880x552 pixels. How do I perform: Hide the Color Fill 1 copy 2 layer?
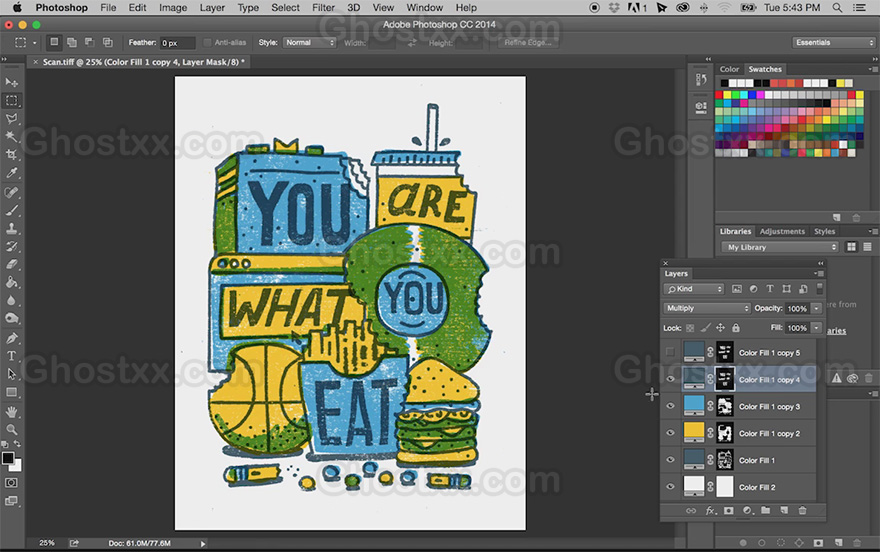point(670,433)
